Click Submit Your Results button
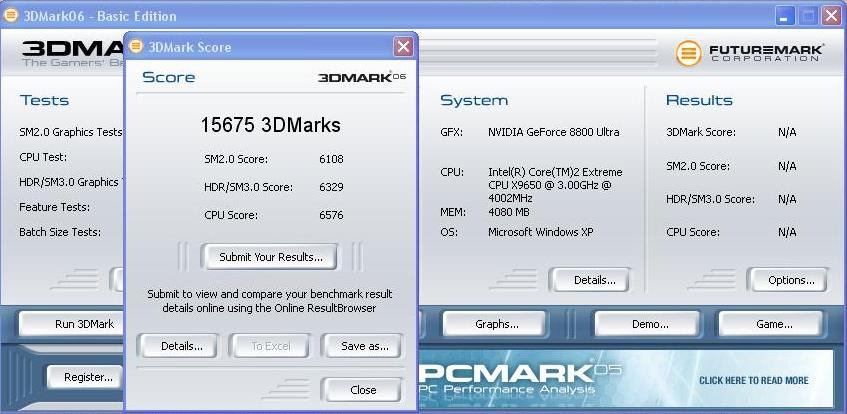This screenshot has width=847, height=414. tap(271, 257)
